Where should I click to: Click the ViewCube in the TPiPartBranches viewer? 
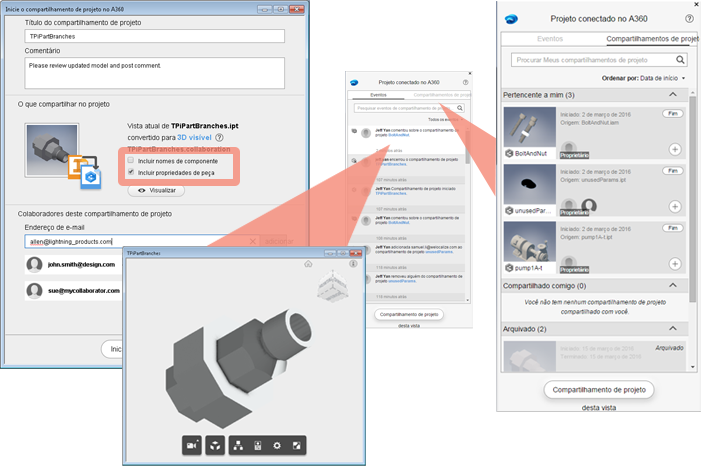(x=333, y=286)
